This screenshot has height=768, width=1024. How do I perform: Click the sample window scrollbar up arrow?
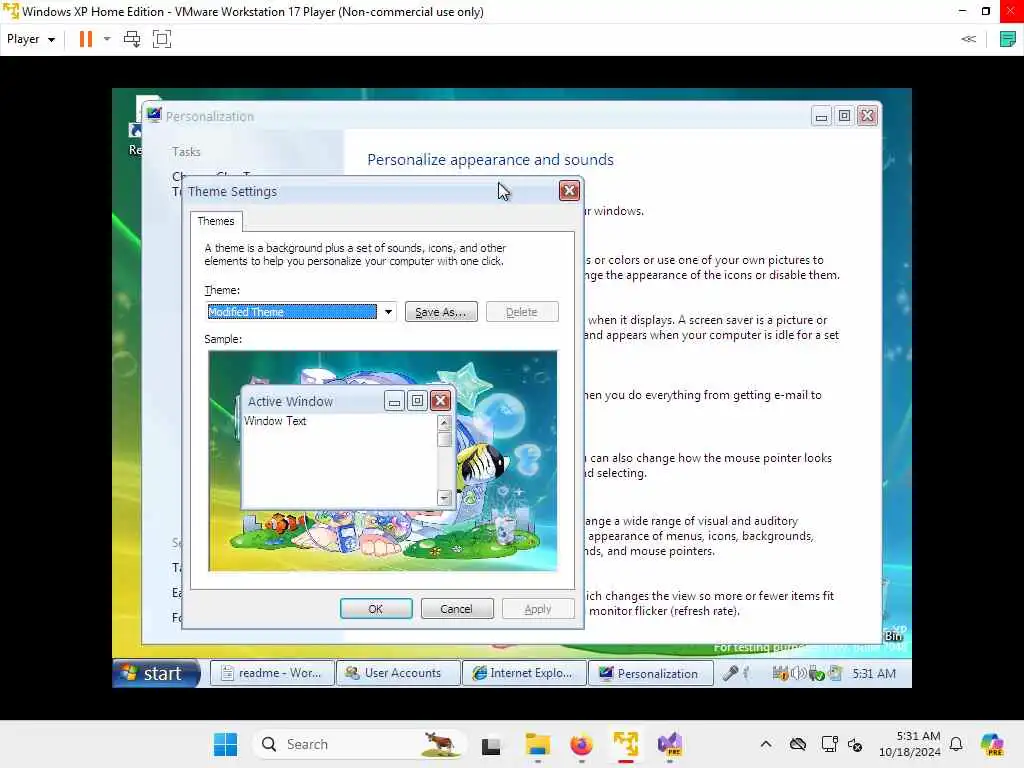[x=444, y=423]
